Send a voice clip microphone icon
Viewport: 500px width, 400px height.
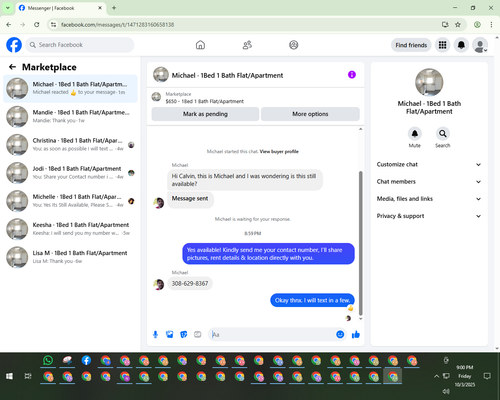pos(155,334)
